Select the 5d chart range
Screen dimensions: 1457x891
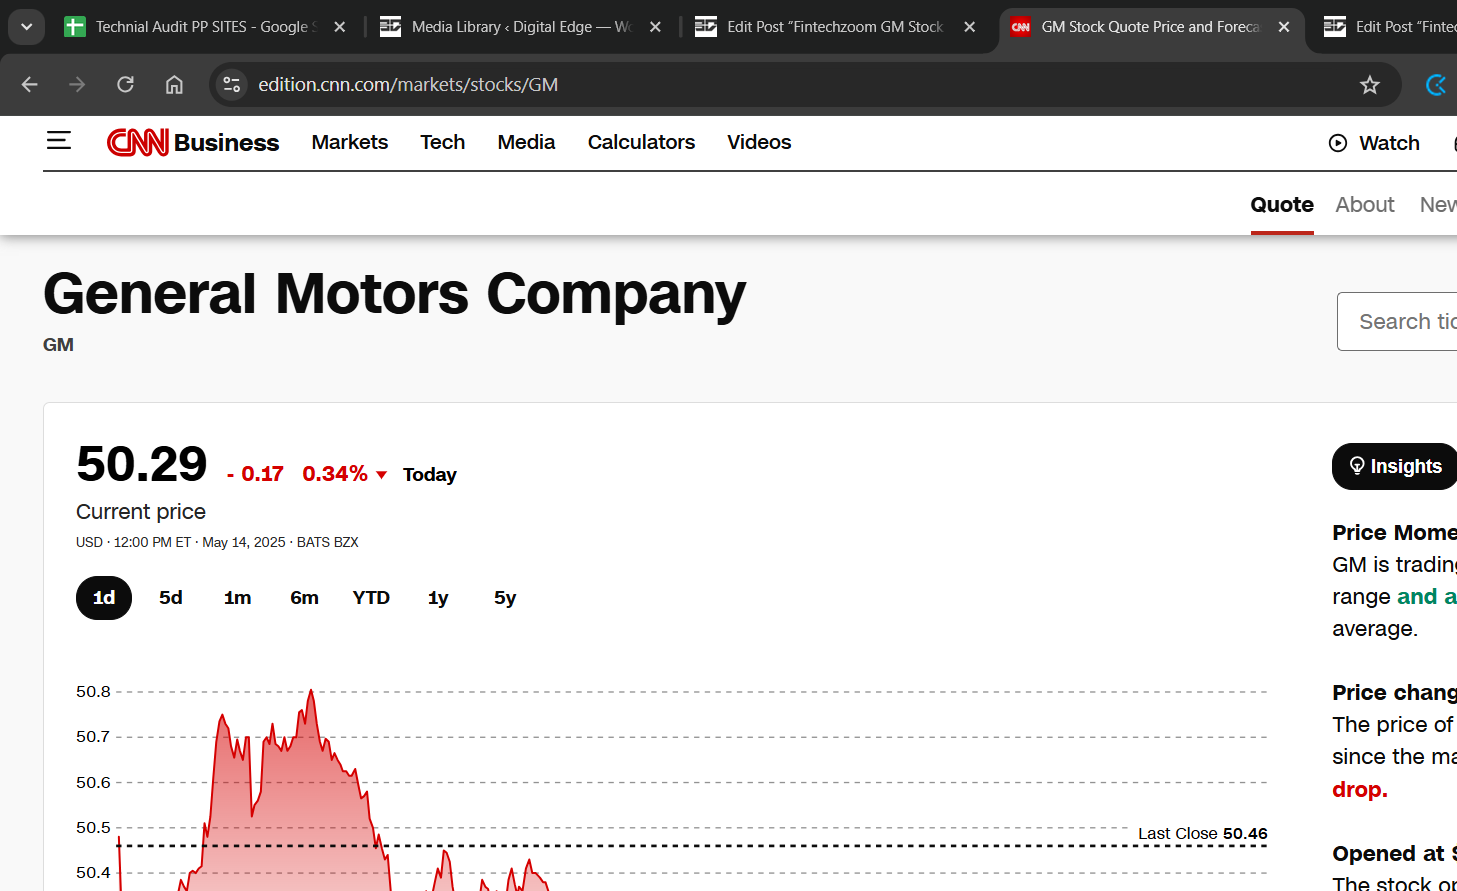[x=171, y=598]
